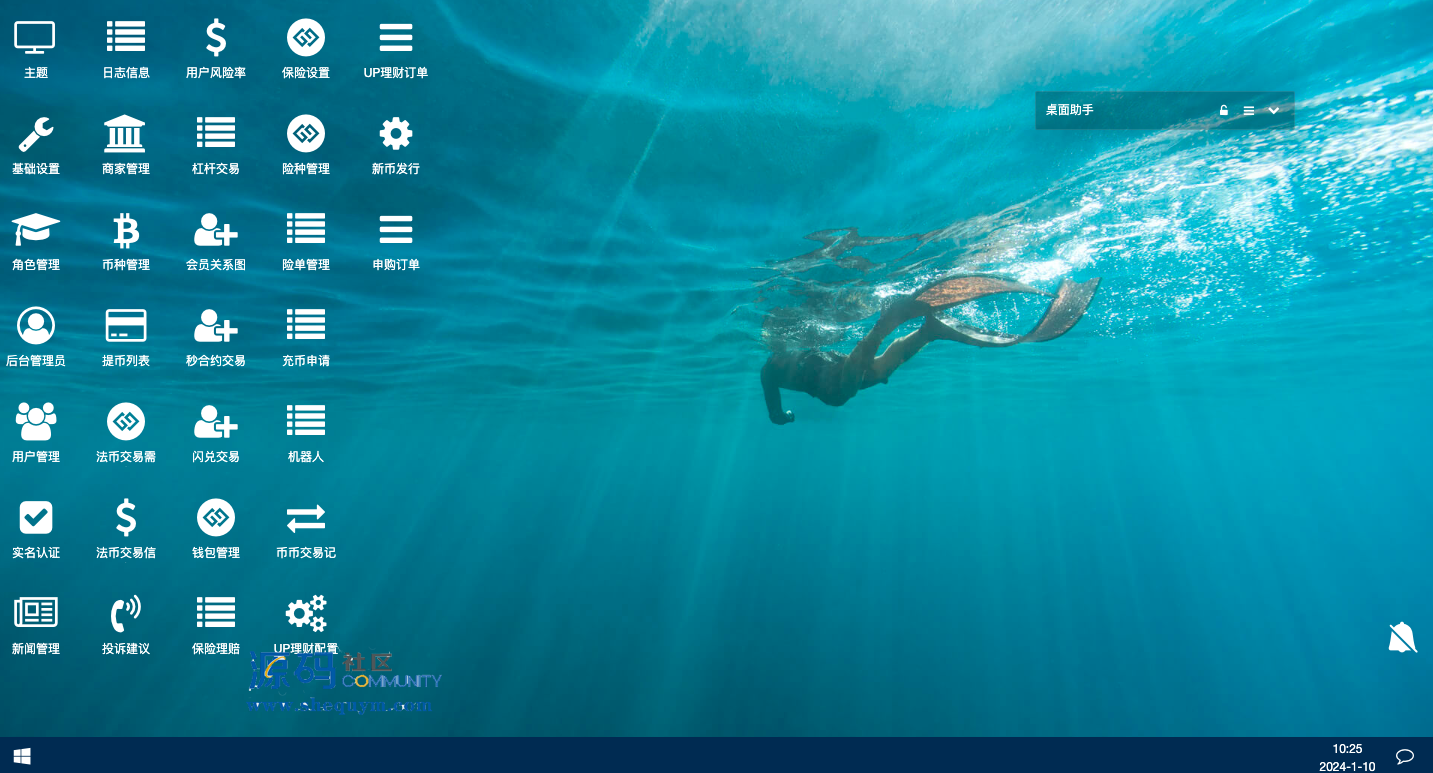The width and height of the screenshot is (1433, 773).
Task: Open UP理财配置 gears icon
Action: [306, 614]
